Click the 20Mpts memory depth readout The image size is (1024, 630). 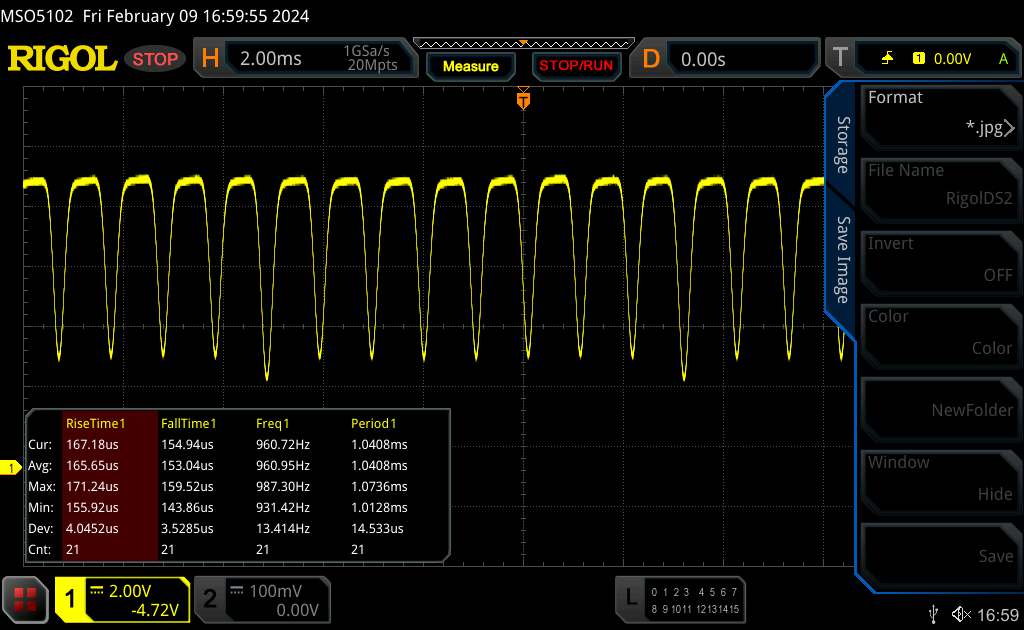(x=372, y=65)
